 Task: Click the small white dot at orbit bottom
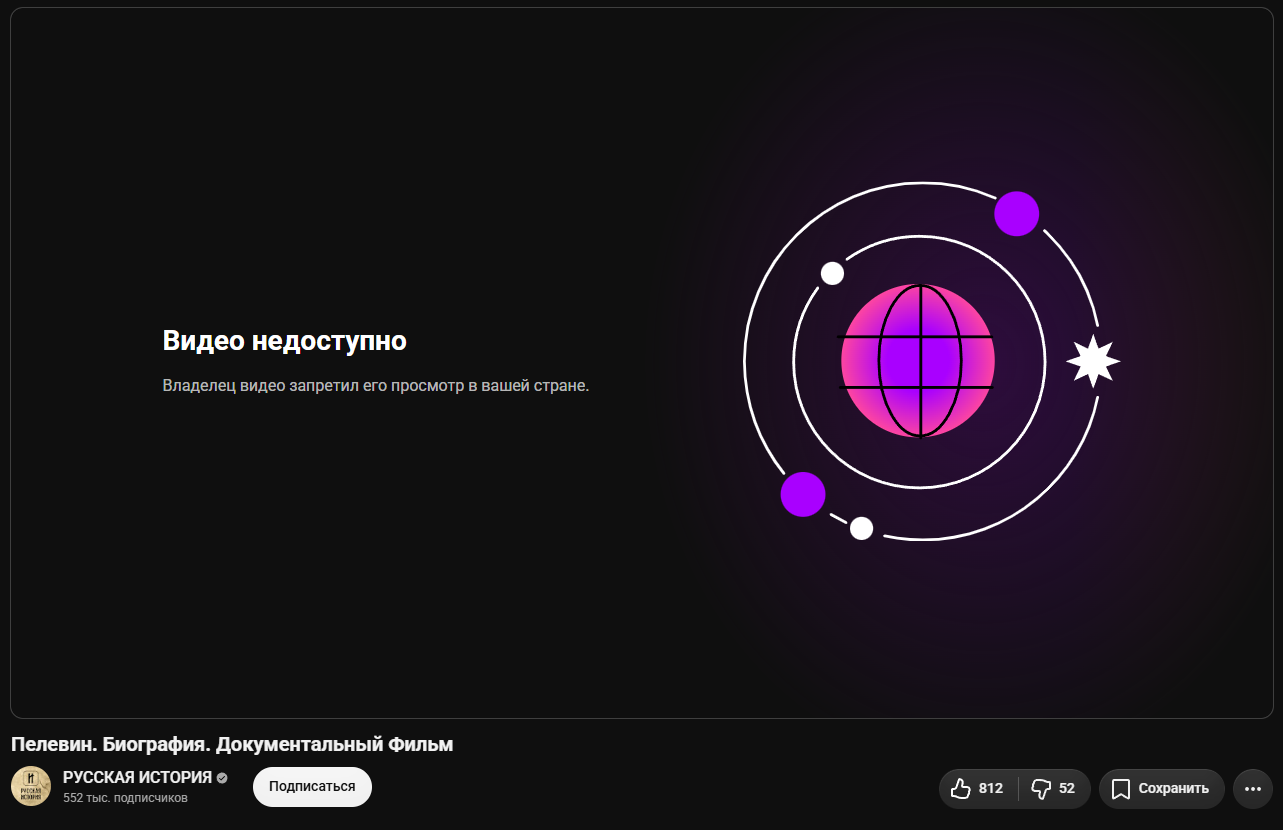861,528
